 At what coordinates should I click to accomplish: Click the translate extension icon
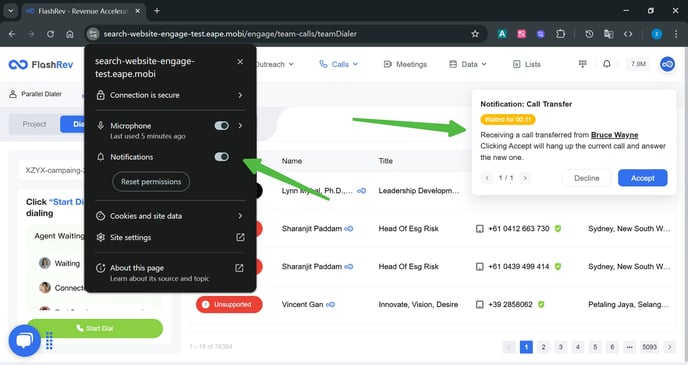pyautogui.click(x=609, y=34)
